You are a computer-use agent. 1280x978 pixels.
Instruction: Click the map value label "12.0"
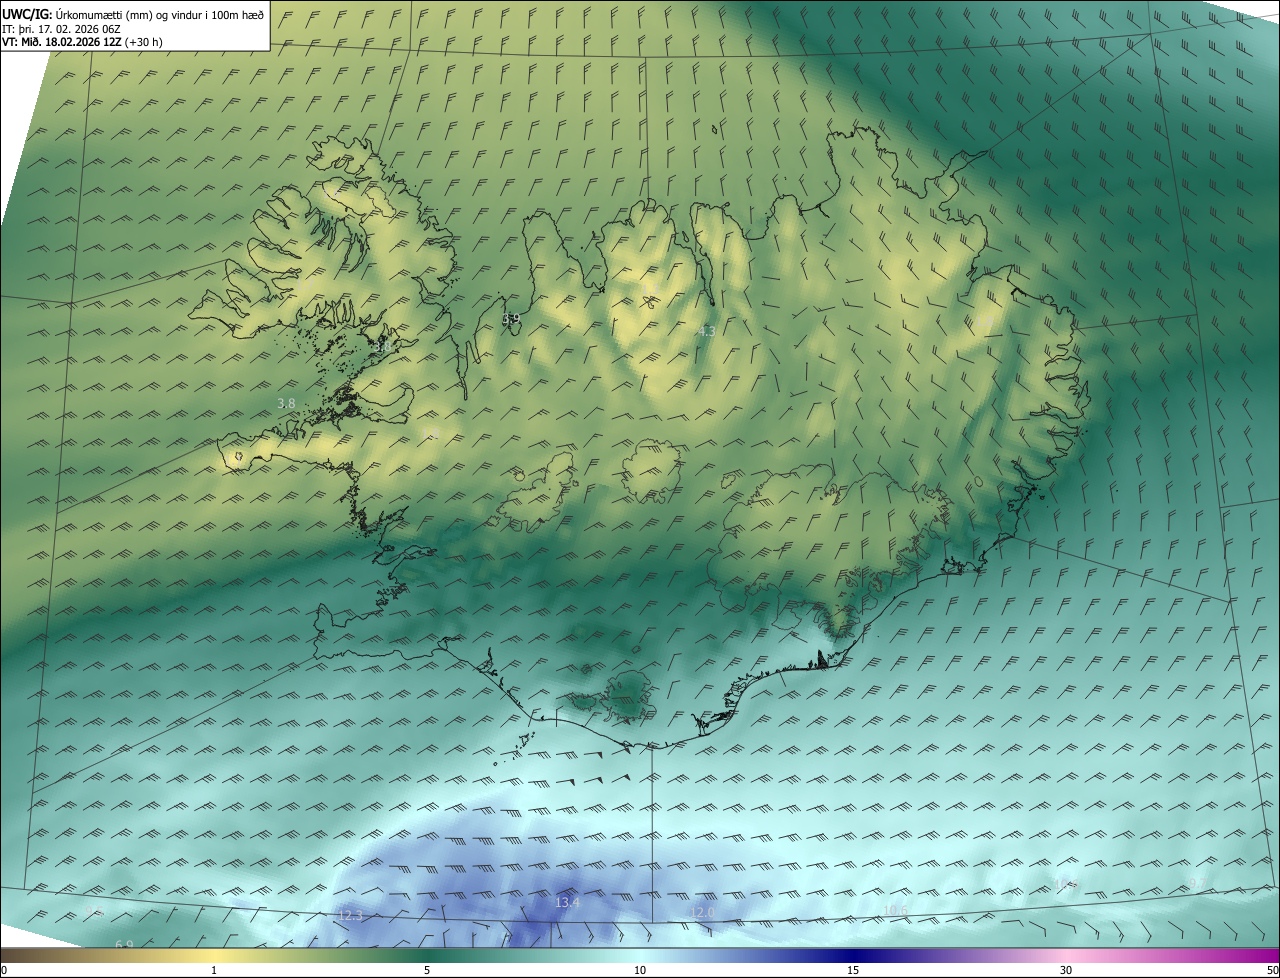pos(703,912)
